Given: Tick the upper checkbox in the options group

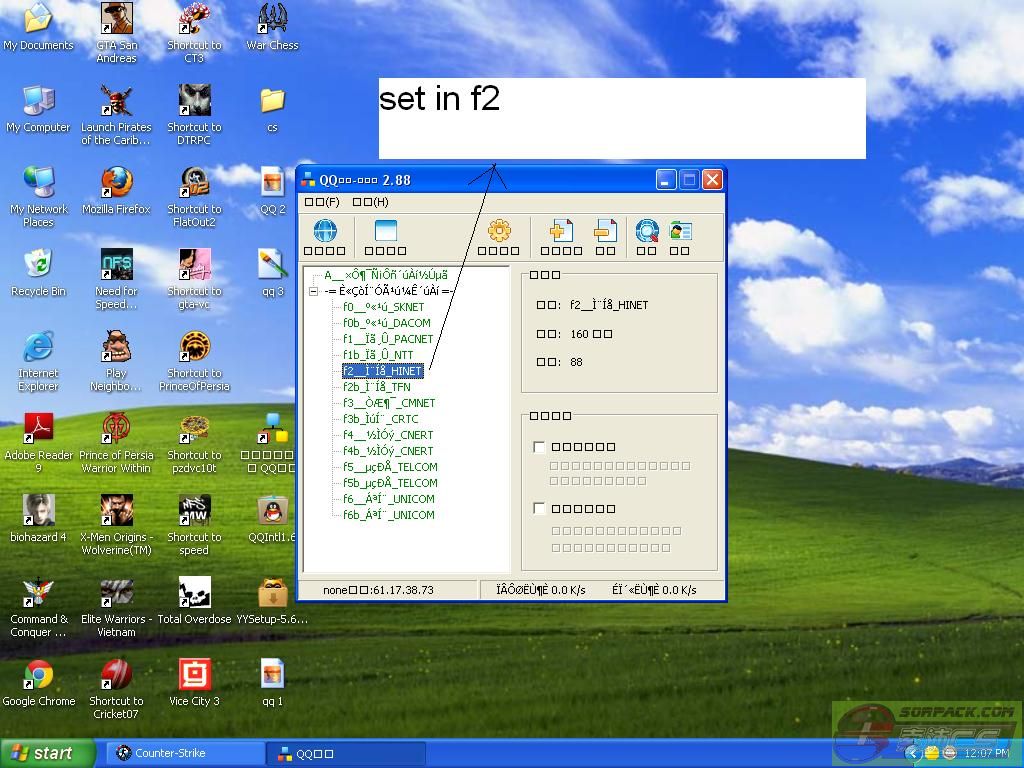Looking at the screenshot, I should coord(539,447).
